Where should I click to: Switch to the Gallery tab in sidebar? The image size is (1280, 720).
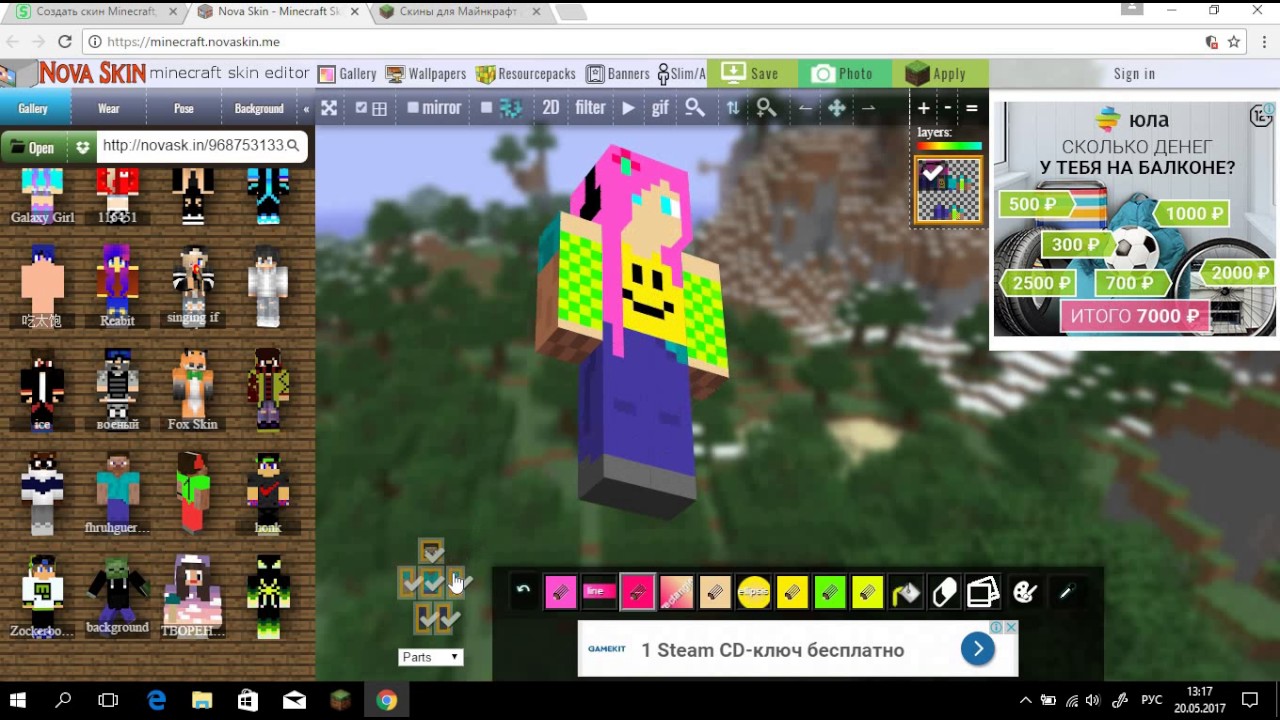(x=33, y=108)
